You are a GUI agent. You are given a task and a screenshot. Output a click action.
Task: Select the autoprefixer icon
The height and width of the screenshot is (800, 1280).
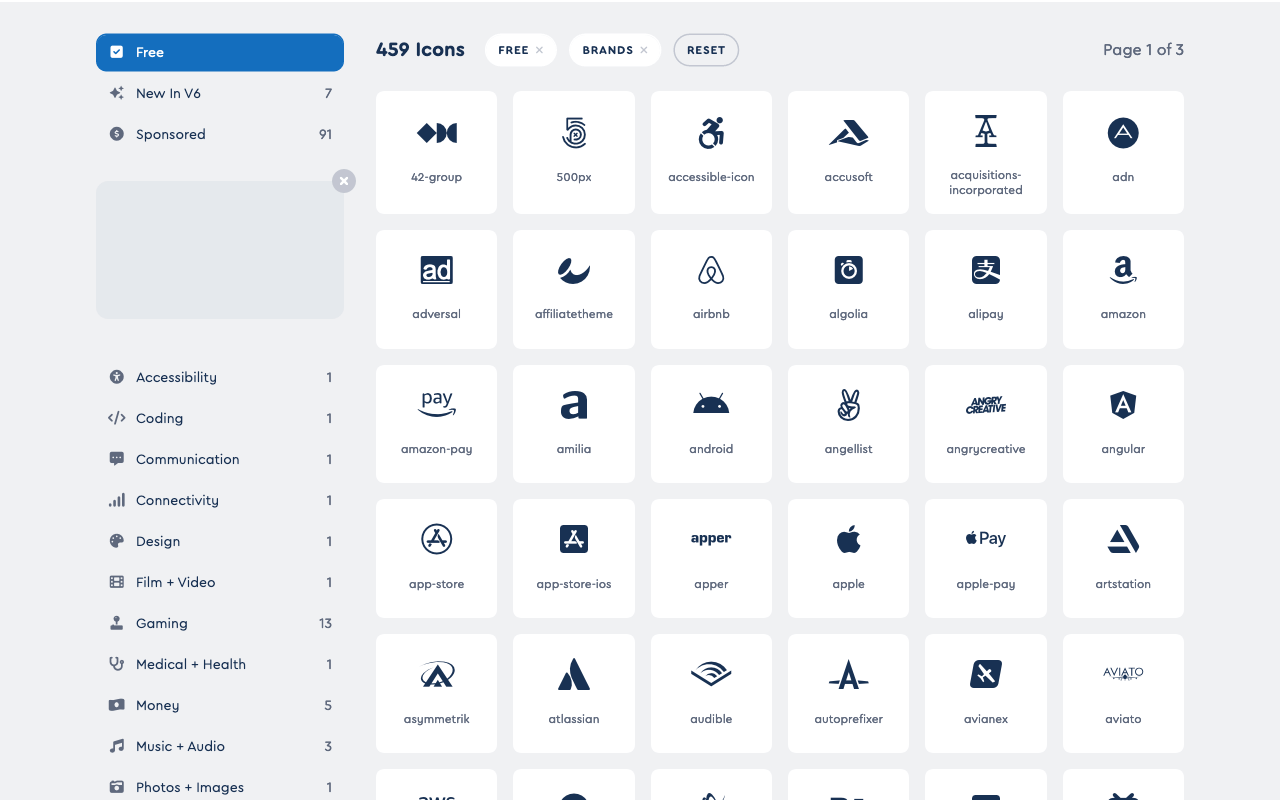point(848,693)
